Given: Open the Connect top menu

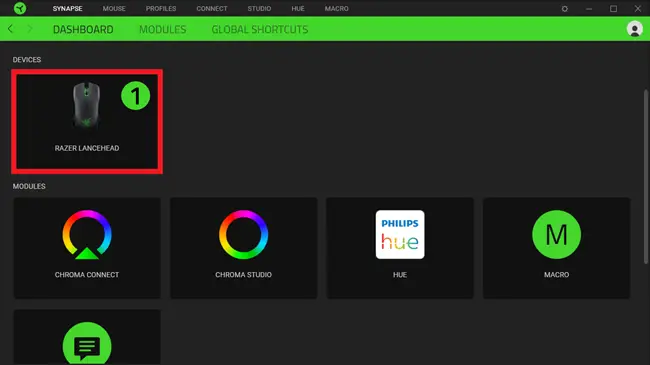Looking at the screenshot, I should [212, 9].
